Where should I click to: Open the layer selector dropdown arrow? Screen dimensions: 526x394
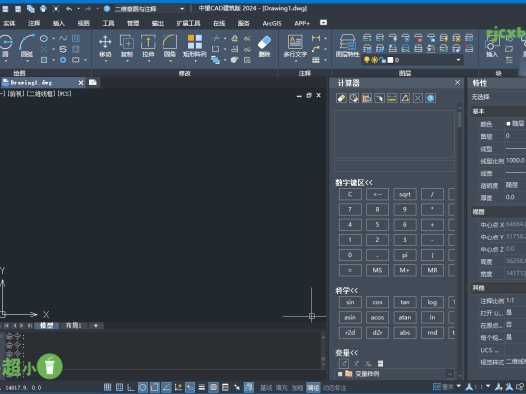point(458,60)
